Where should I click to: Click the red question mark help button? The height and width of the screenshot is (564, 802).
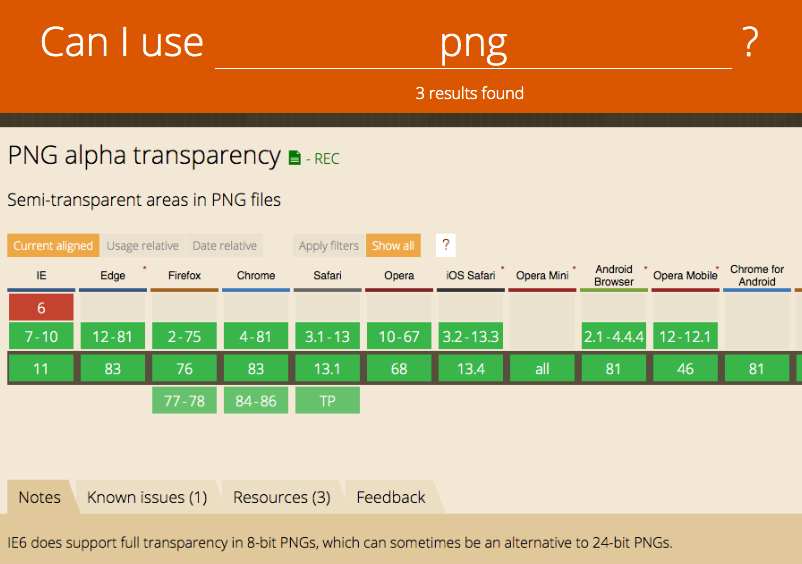coord(445,245)
